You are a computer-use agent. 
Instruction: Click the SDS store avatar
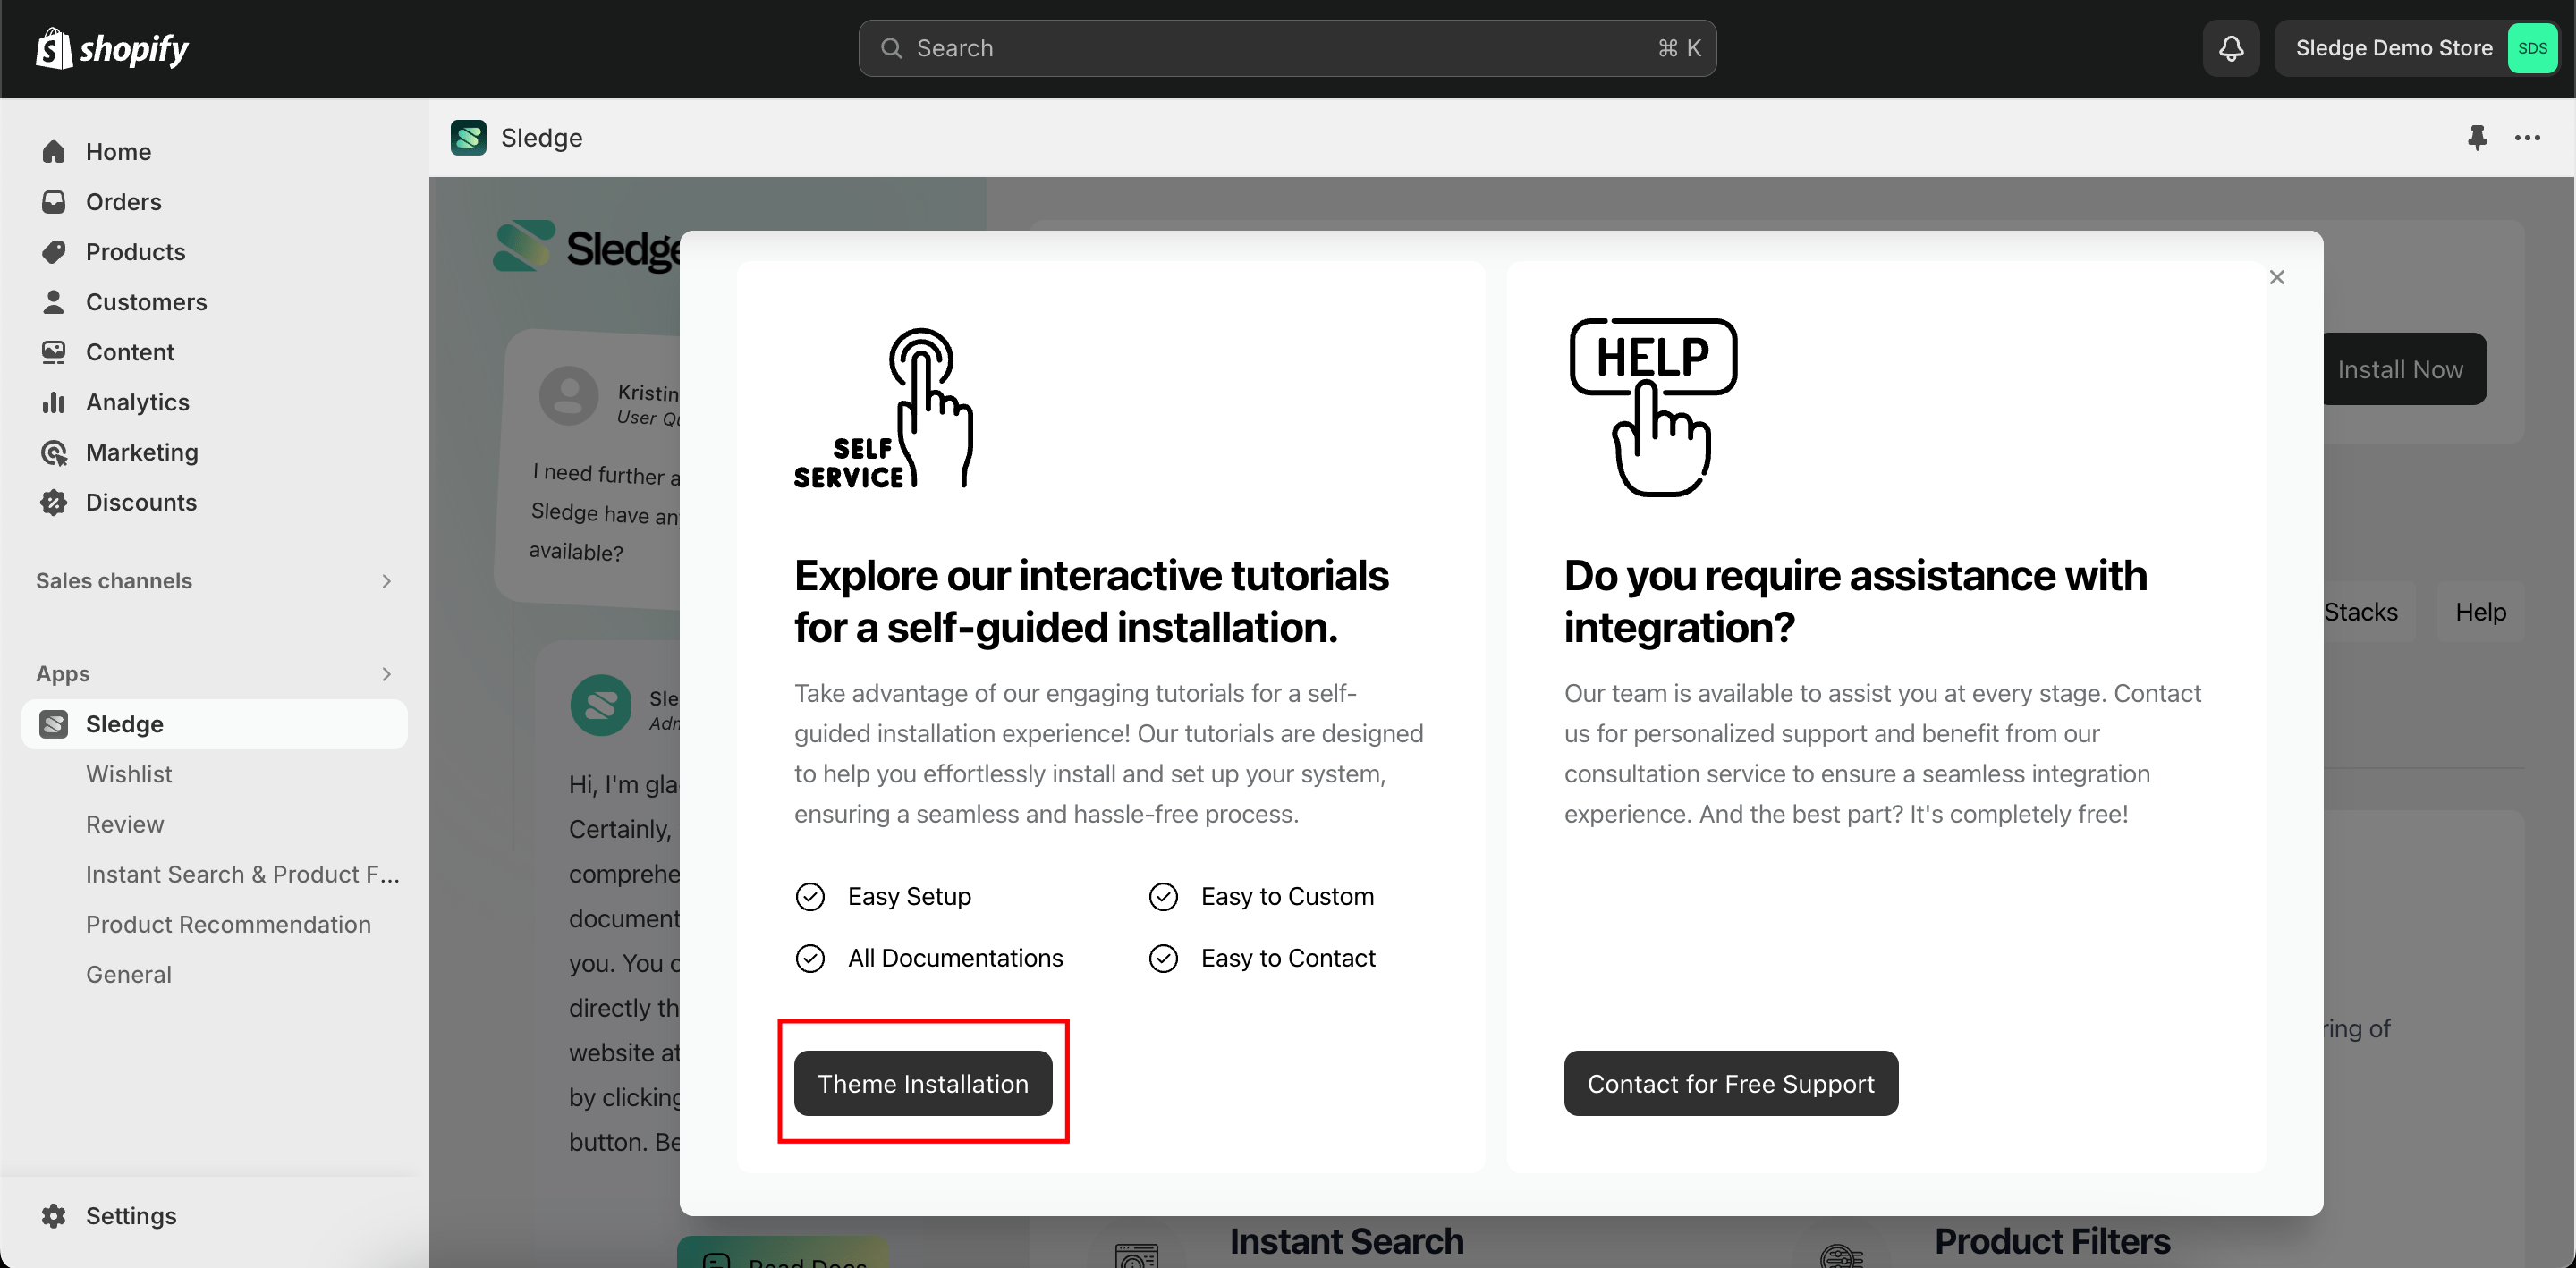[2531, 48]
